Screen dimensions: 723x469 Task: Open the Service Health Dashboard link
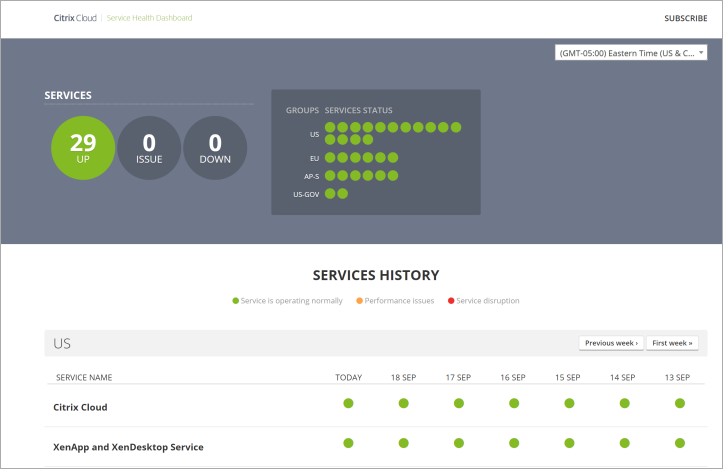(x=149, y=18)
